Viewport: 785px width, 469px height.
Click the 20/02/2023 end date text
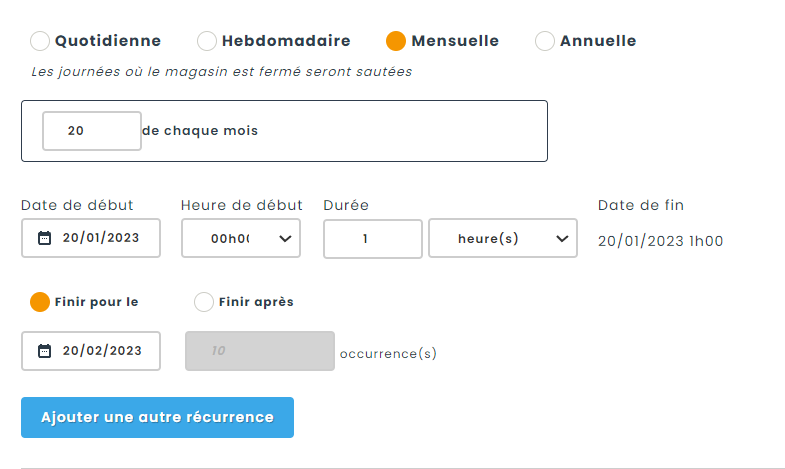[x=100, y=351]
